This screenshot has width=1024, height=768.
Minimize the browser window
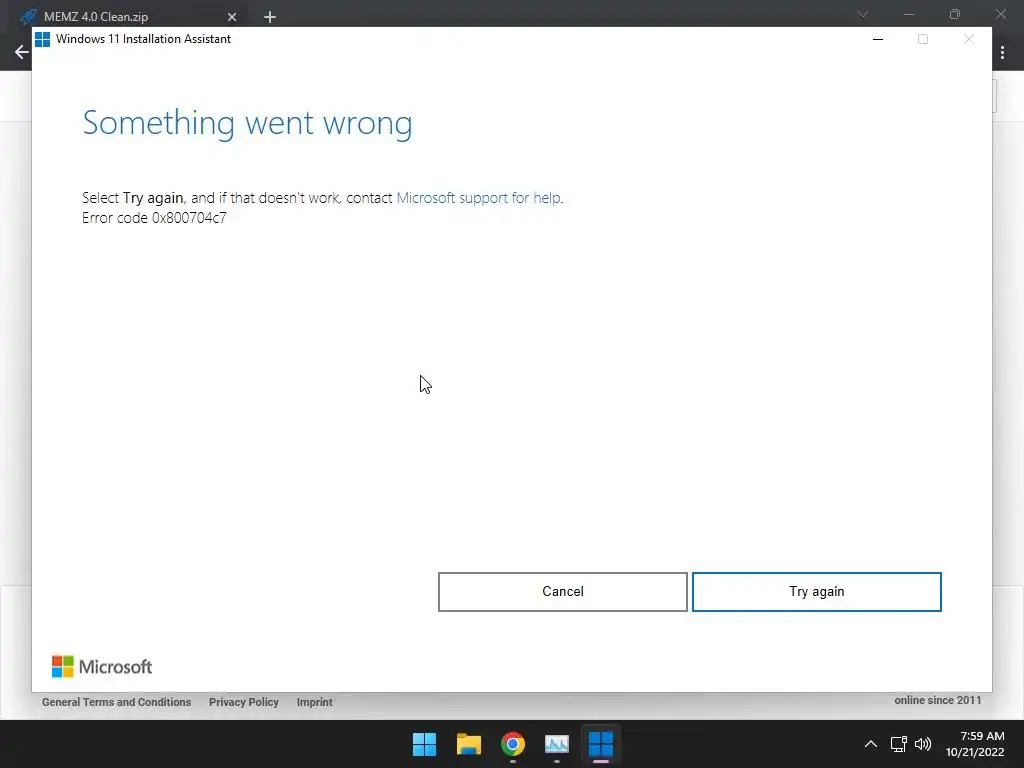coord(908,14)
